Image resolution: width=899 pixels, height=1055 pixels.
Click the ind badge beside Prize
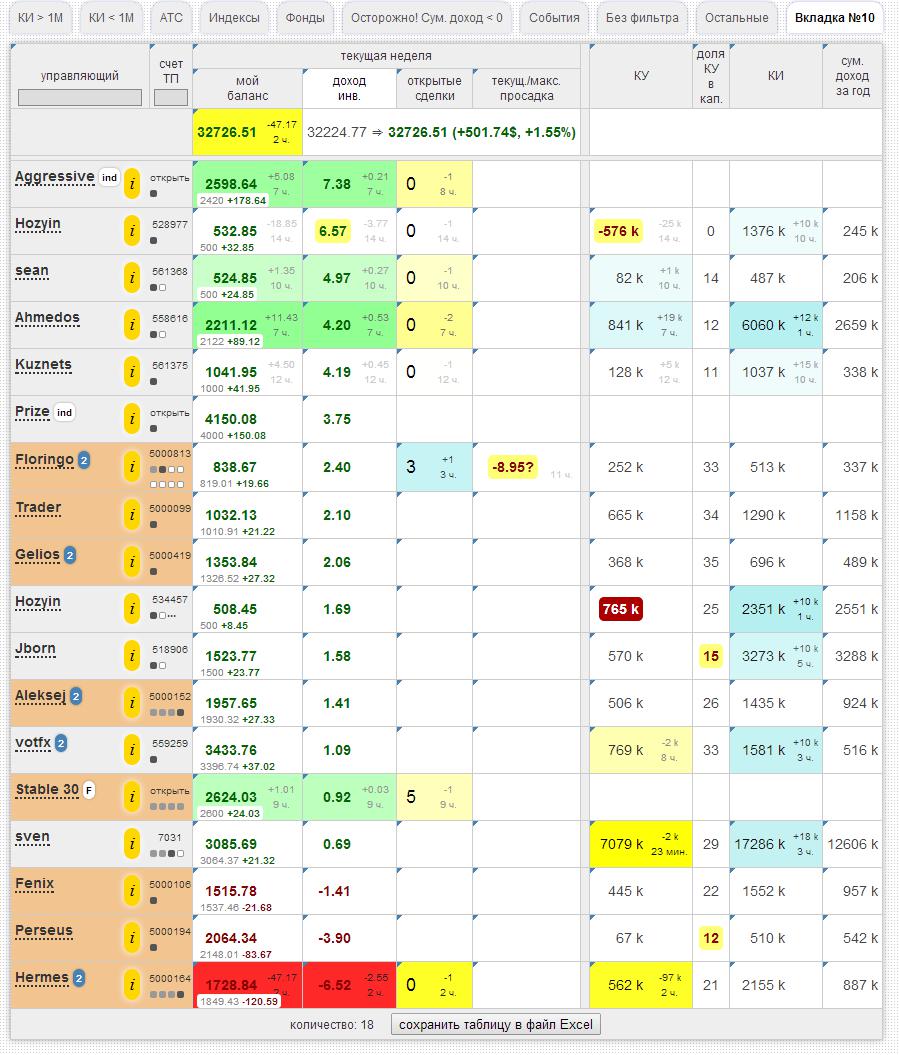coord(65,413)
